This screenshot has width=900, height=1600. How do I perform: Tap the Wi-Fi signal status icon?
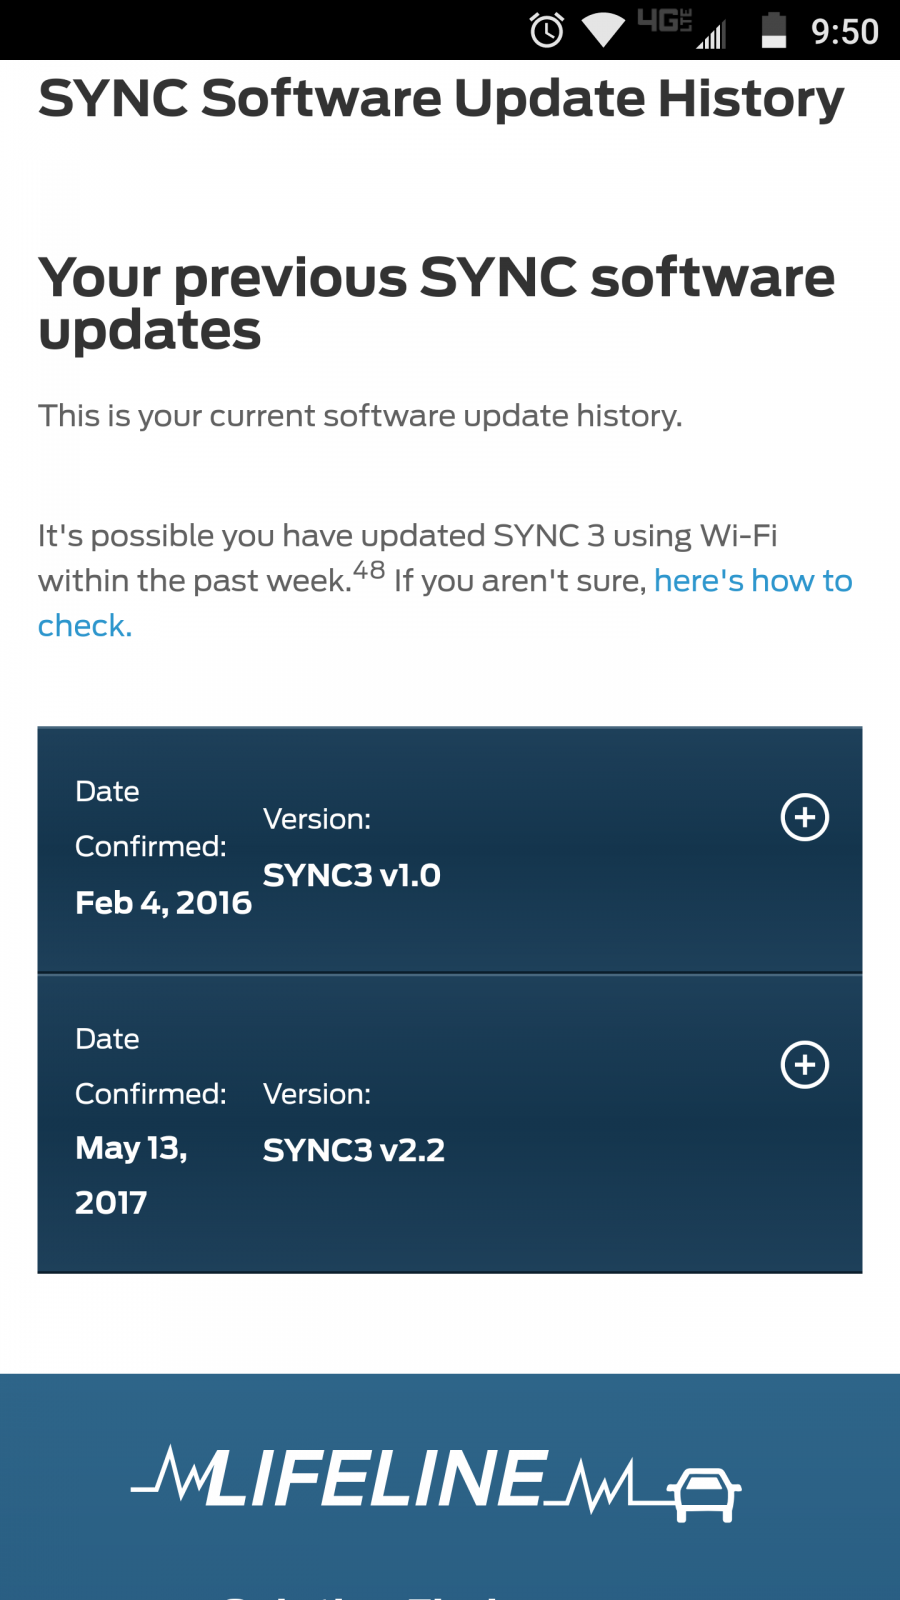coord(603,30)
